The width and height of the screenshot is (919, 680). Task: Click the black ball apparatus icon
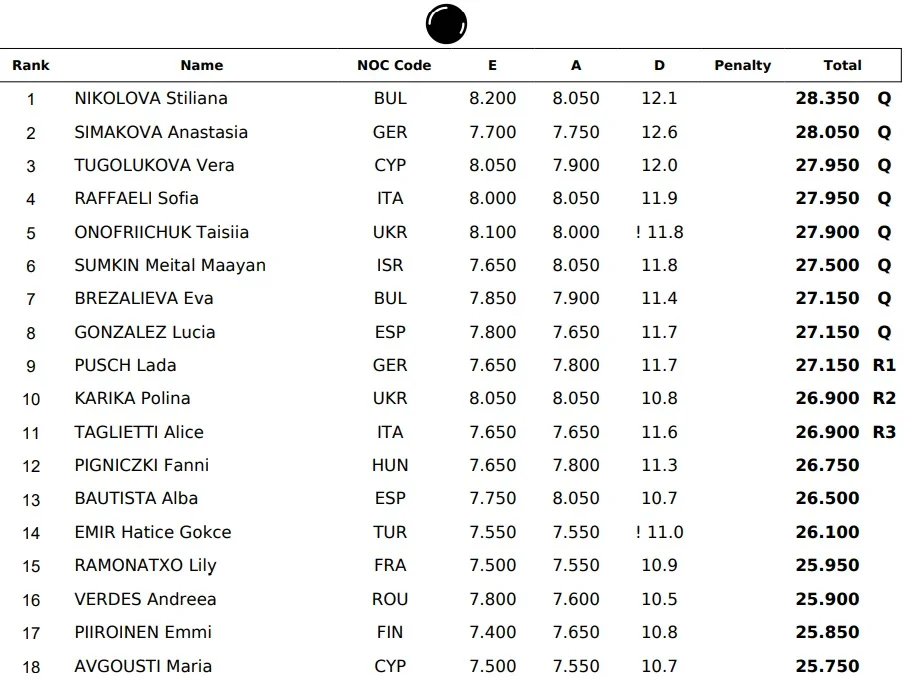446,23
